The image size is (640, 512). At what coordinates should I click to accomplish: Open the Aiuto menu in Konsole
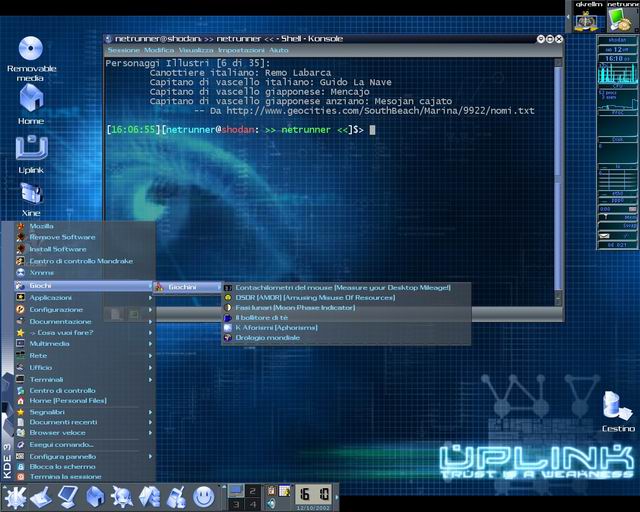click(x=278, y=50)
